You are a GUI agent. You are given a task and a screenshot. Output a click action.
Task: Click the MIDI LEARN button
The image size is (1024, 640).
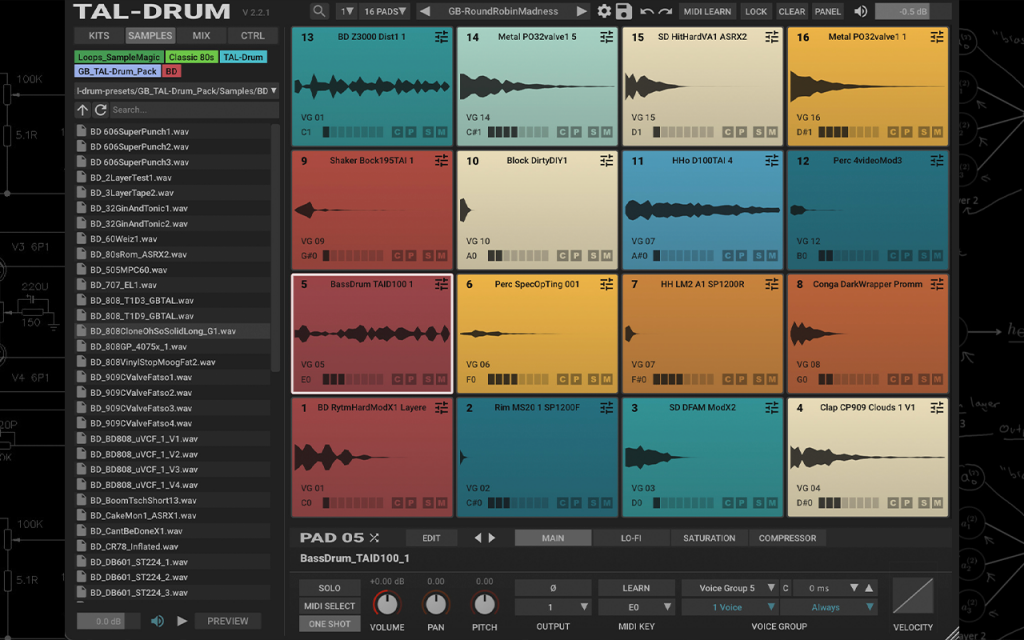pos(707,11)
